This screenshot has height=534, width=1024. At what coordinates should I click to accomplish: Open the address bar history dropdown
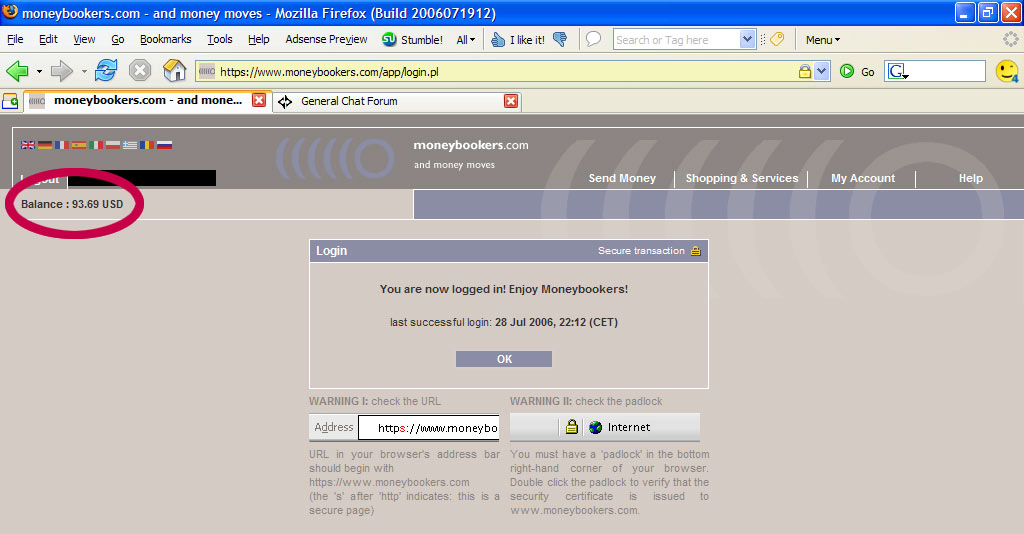point(822,71)
